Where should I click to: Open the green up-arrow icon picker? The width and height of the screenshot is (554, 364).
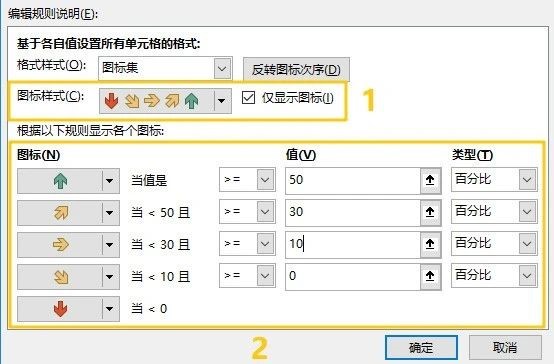68,181
